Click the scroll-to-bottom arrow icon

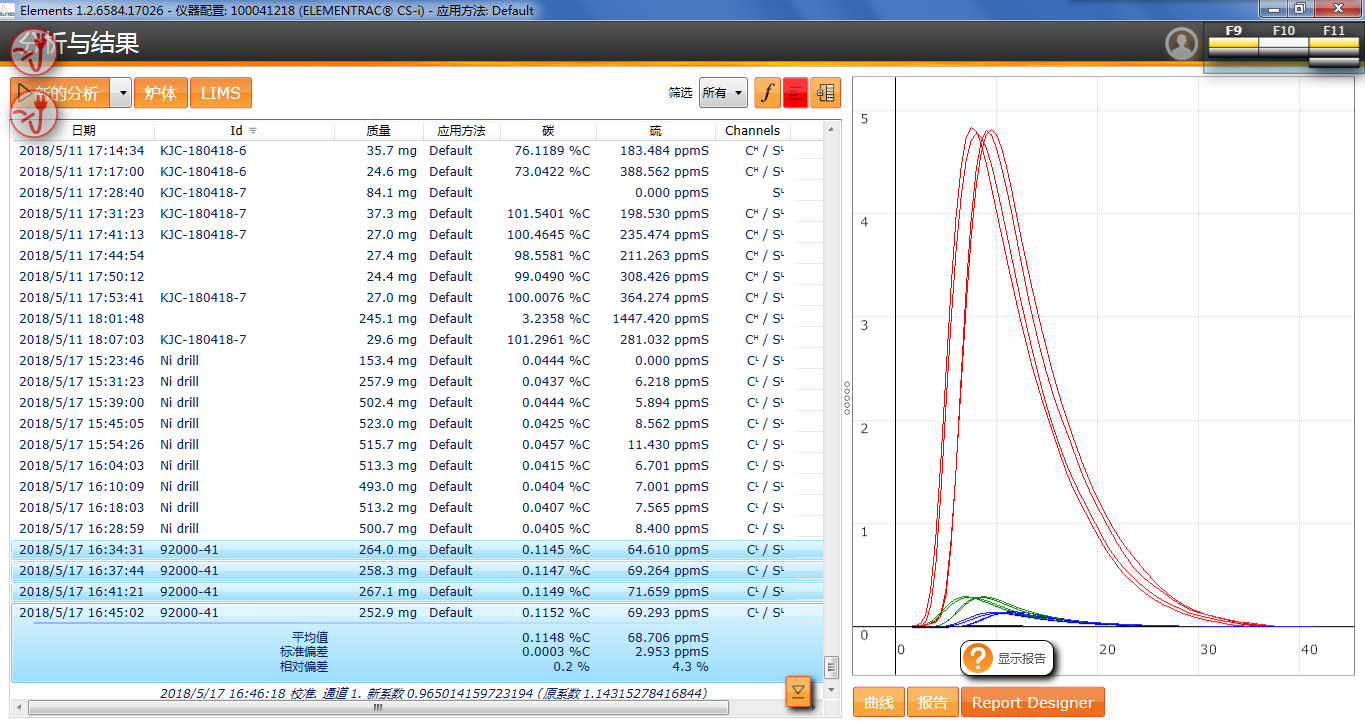(798, 691)
